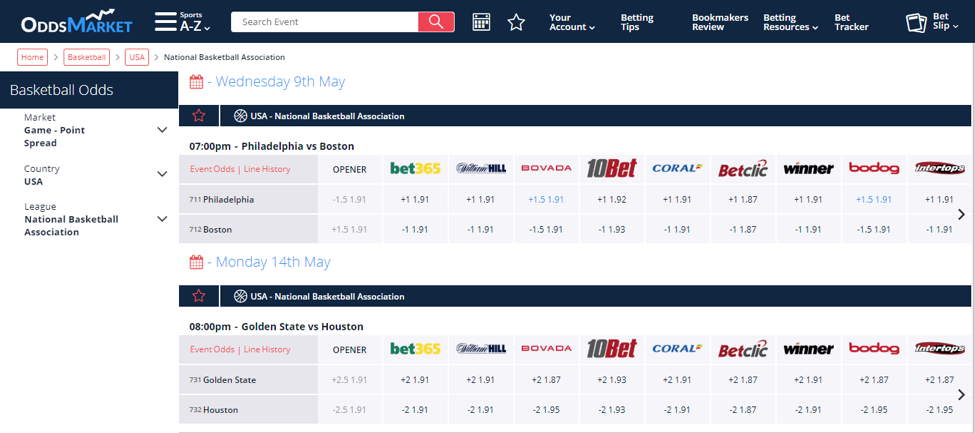Open Event Odds for Philadelphia vs Boston
975x433 pixels.
(212, 169)
